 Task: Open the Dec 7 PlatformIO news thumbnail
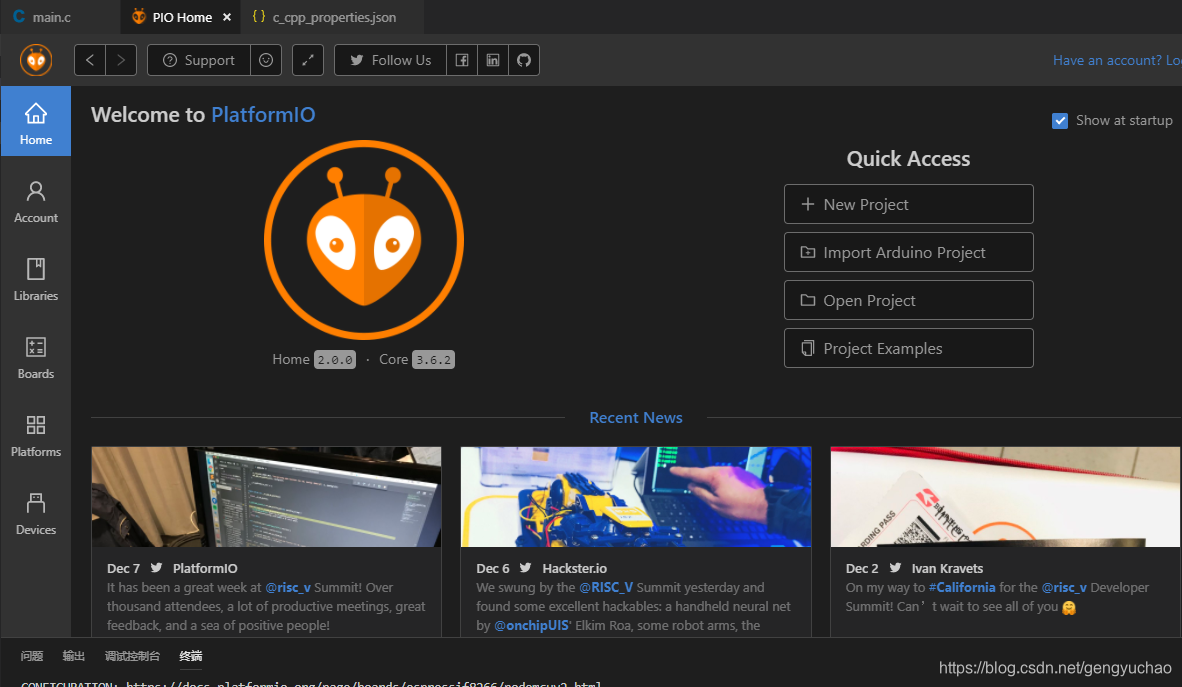[x=266, y=497]
